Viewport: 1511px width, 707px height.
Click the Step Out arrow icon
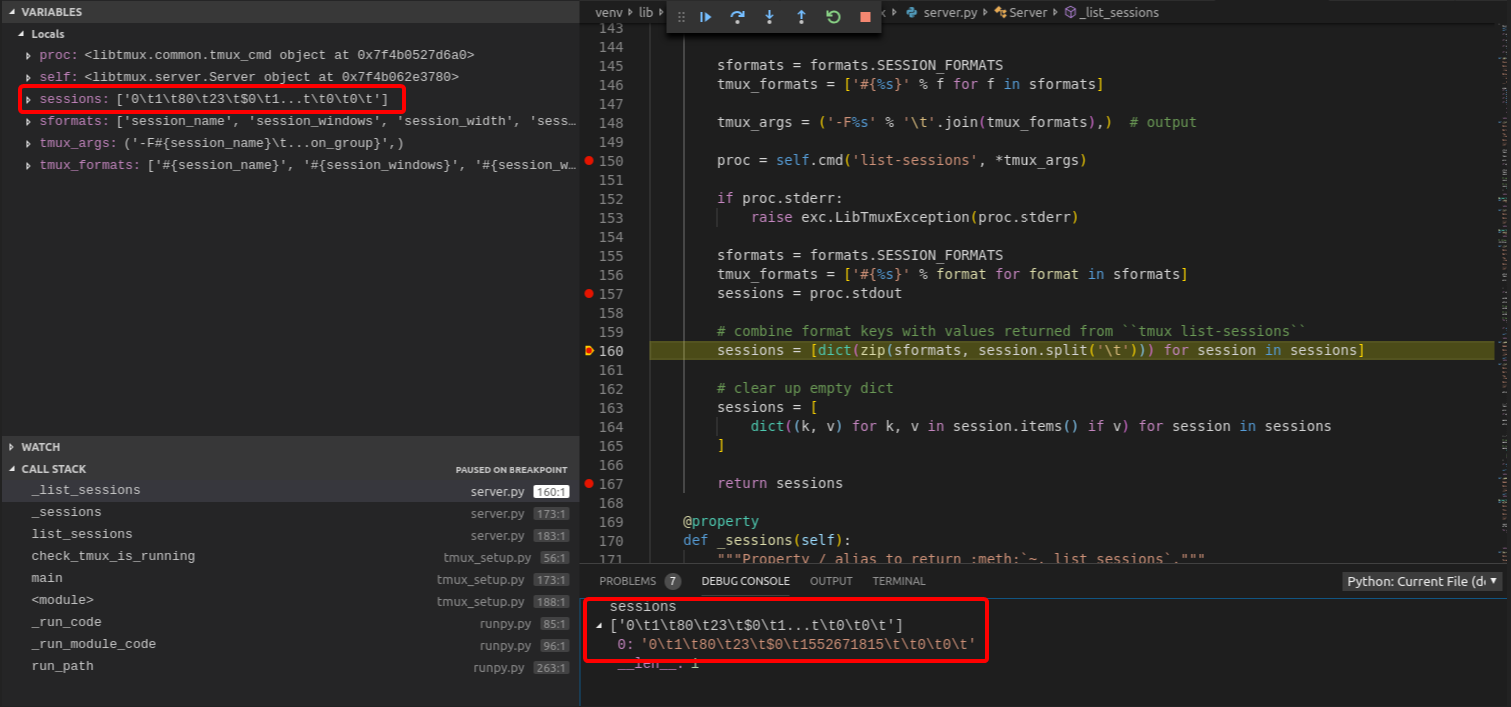(x=801, y=17)
